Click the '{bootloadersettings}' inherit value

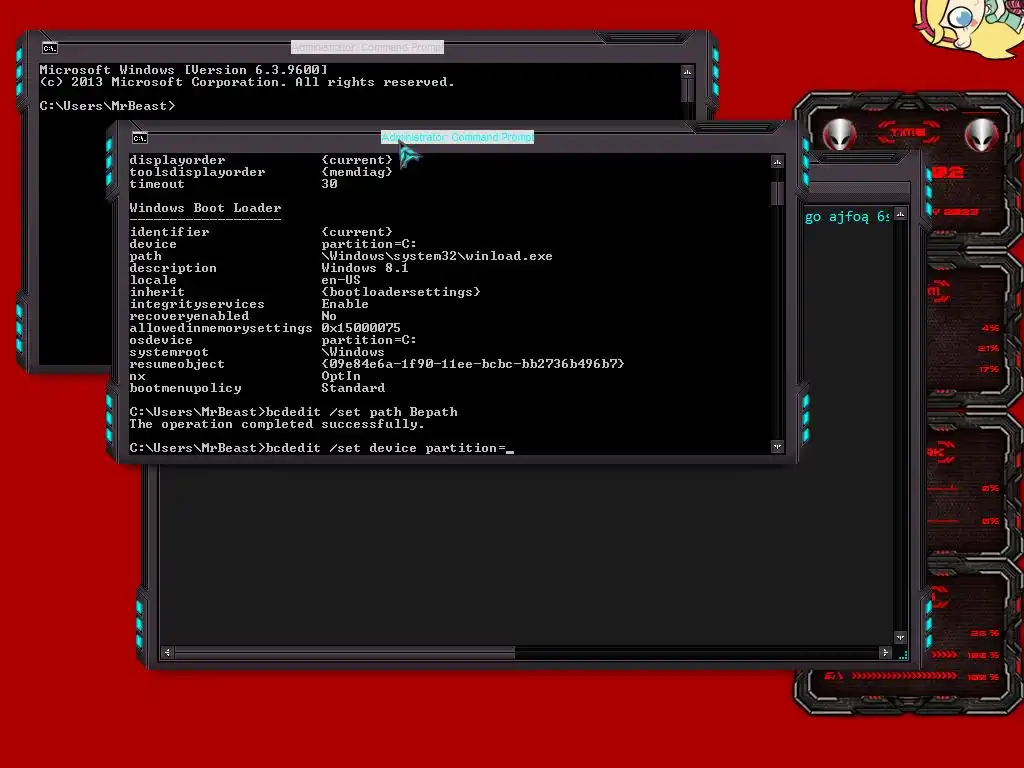pos(401,292)
